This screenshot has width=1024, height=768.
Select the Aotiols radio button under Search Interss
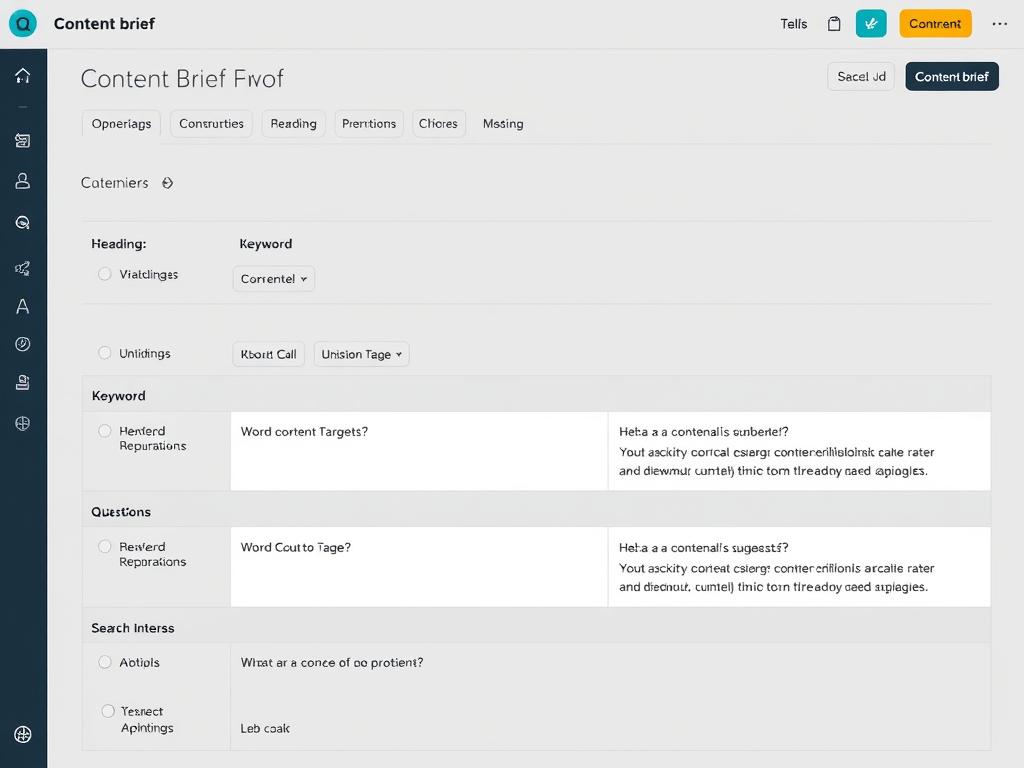(x=105, y=662)
